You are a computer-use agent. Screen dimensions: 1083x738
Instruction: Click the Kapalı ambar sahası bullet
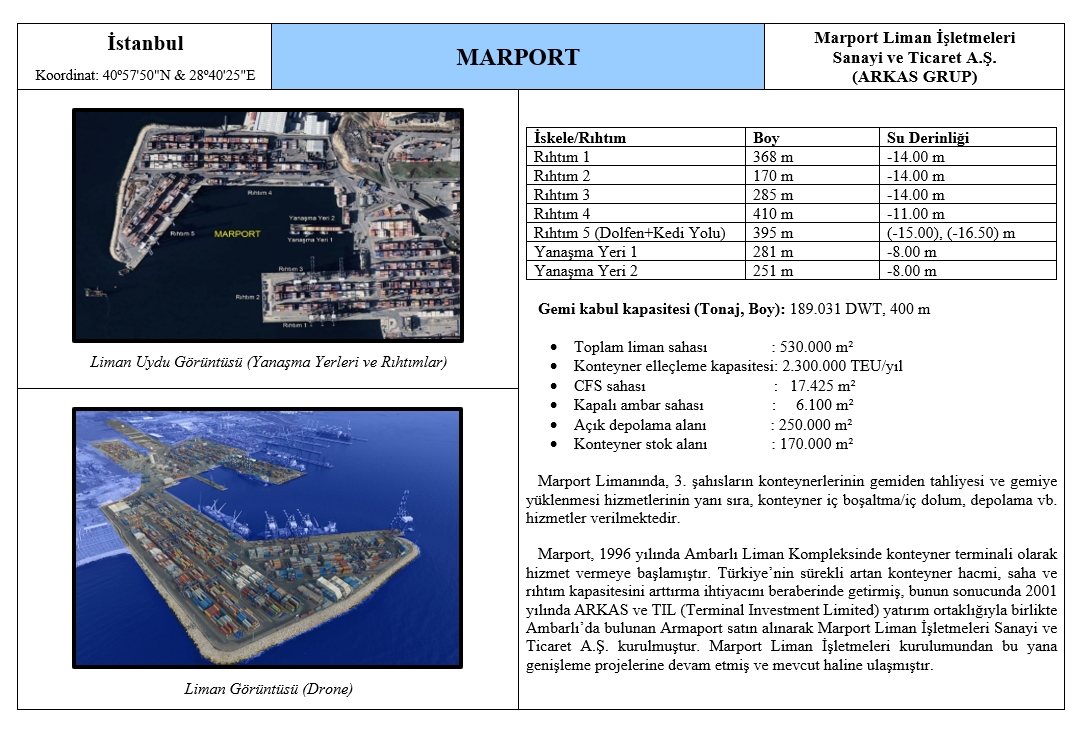(x=638, y=405)
